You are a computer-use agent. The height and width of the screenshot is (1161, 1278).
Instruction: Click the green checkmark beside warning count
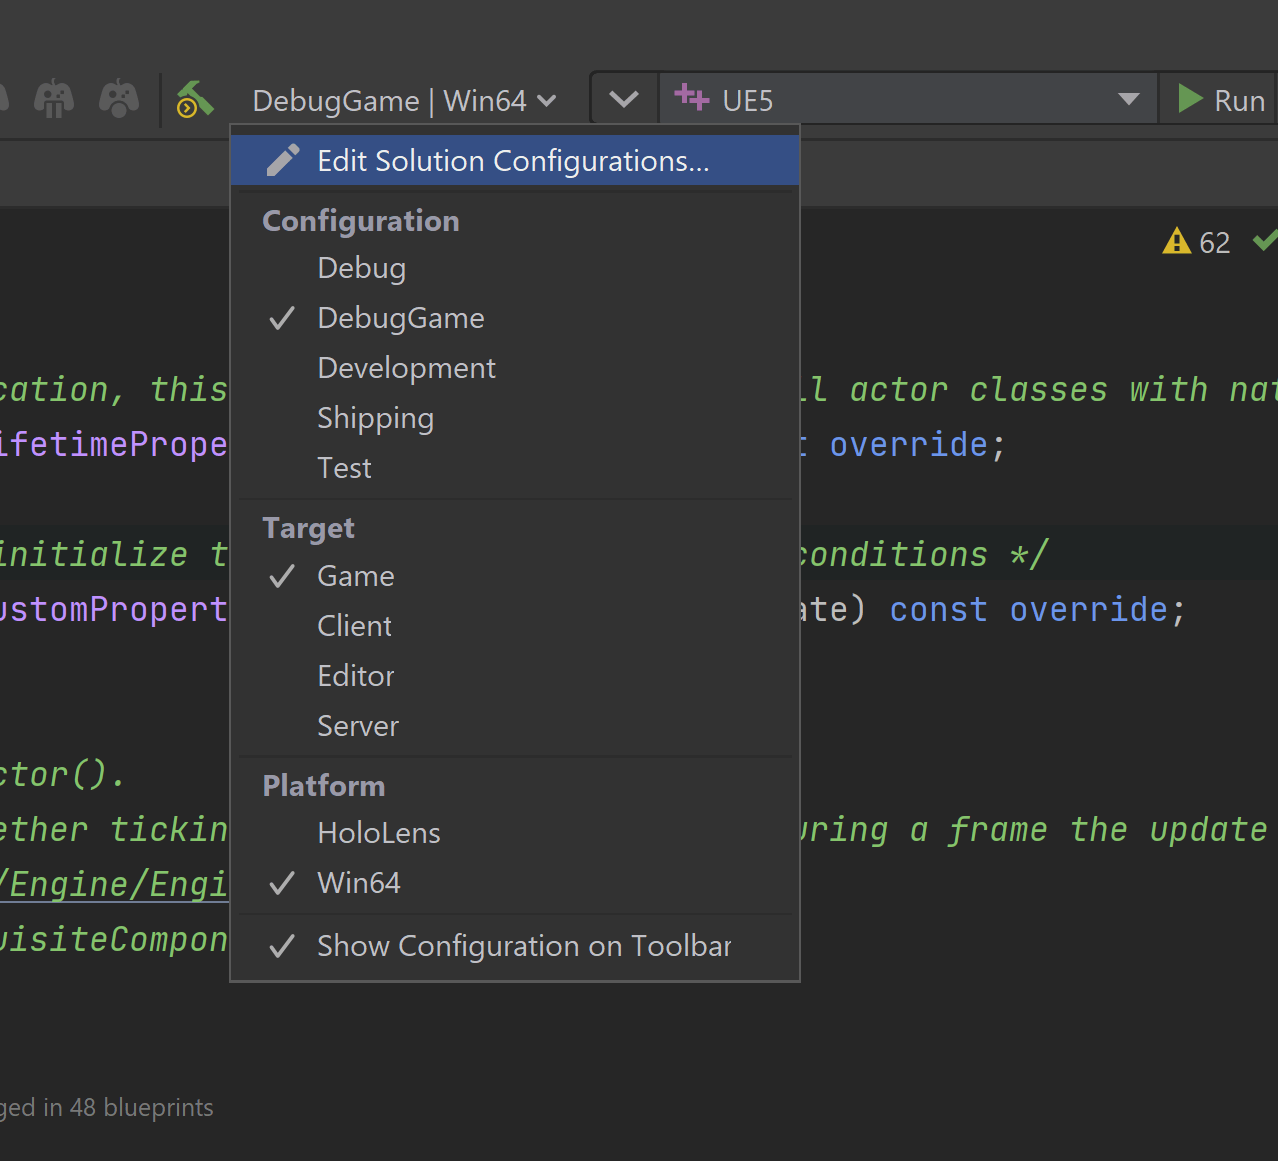pos(1265,241)
